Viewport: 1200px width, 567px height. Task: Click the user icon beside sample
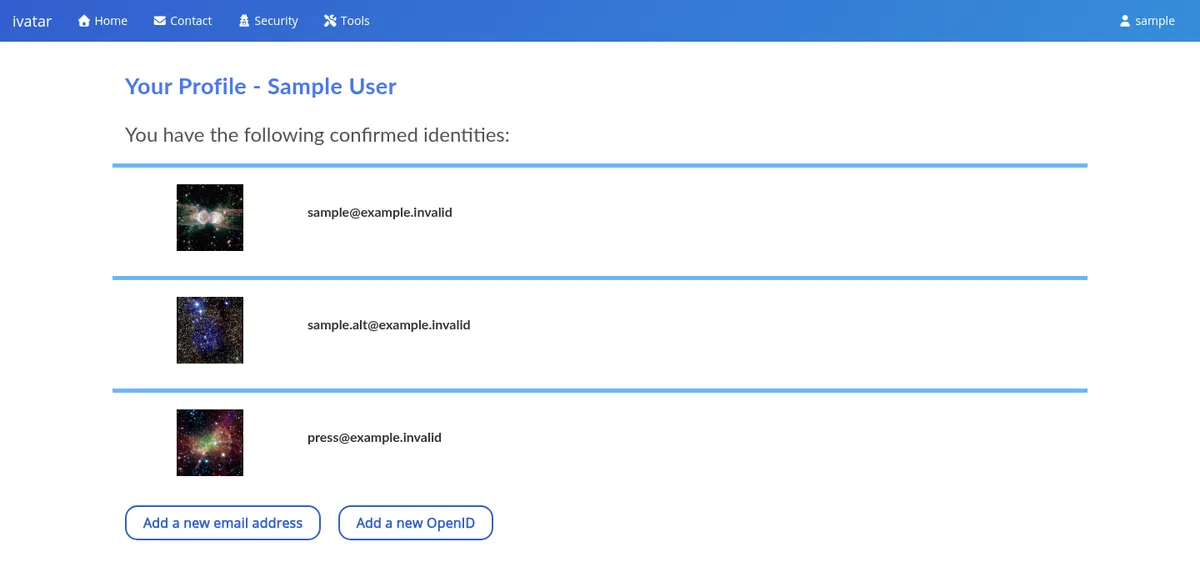1125,21
